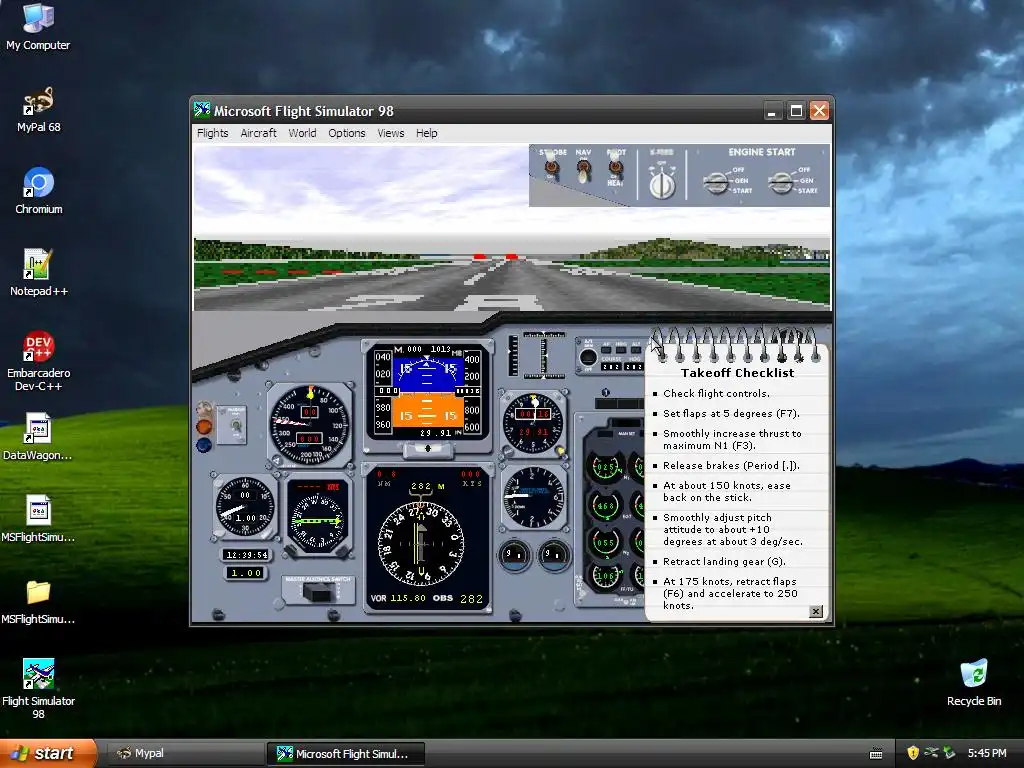This screenshot has width=1024, height=768.
Task: Click the digital clock reading 12:39:54
Action: click(246, 554)
